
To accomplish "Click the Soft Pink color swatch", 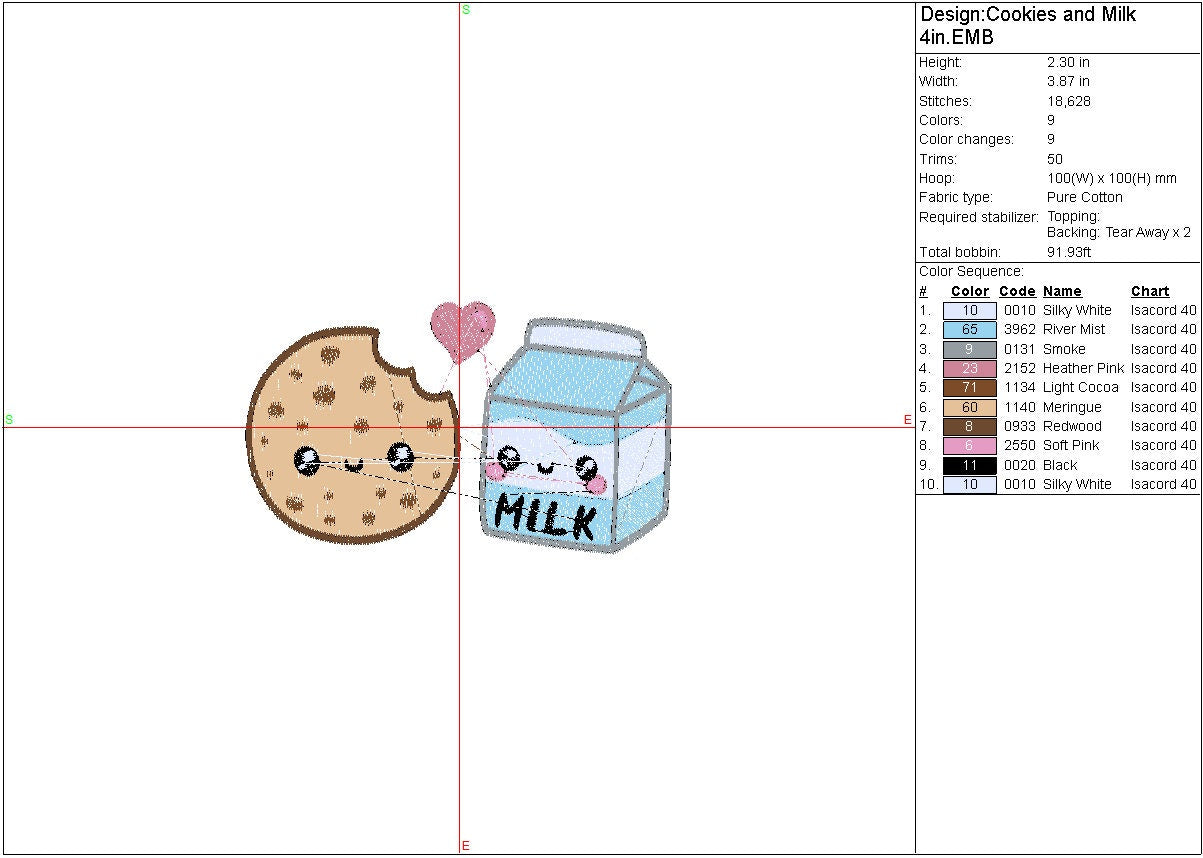I will [969, 445].
